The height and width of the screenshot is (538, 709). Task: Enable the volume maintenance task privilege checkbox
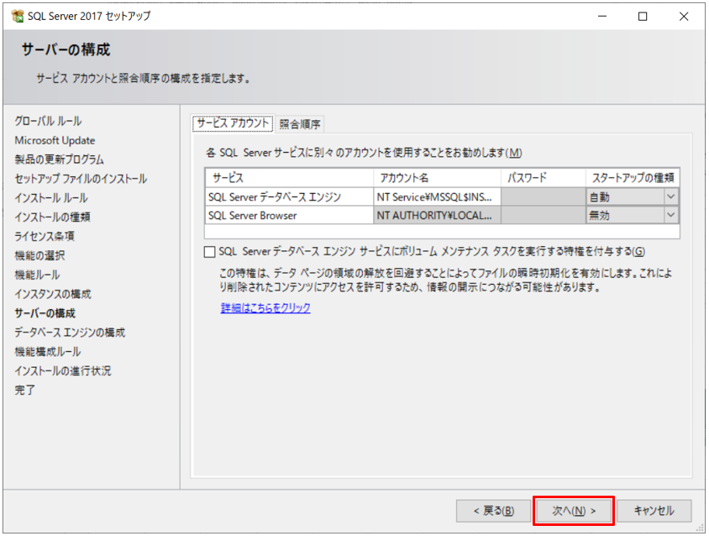tap(209, 252)
